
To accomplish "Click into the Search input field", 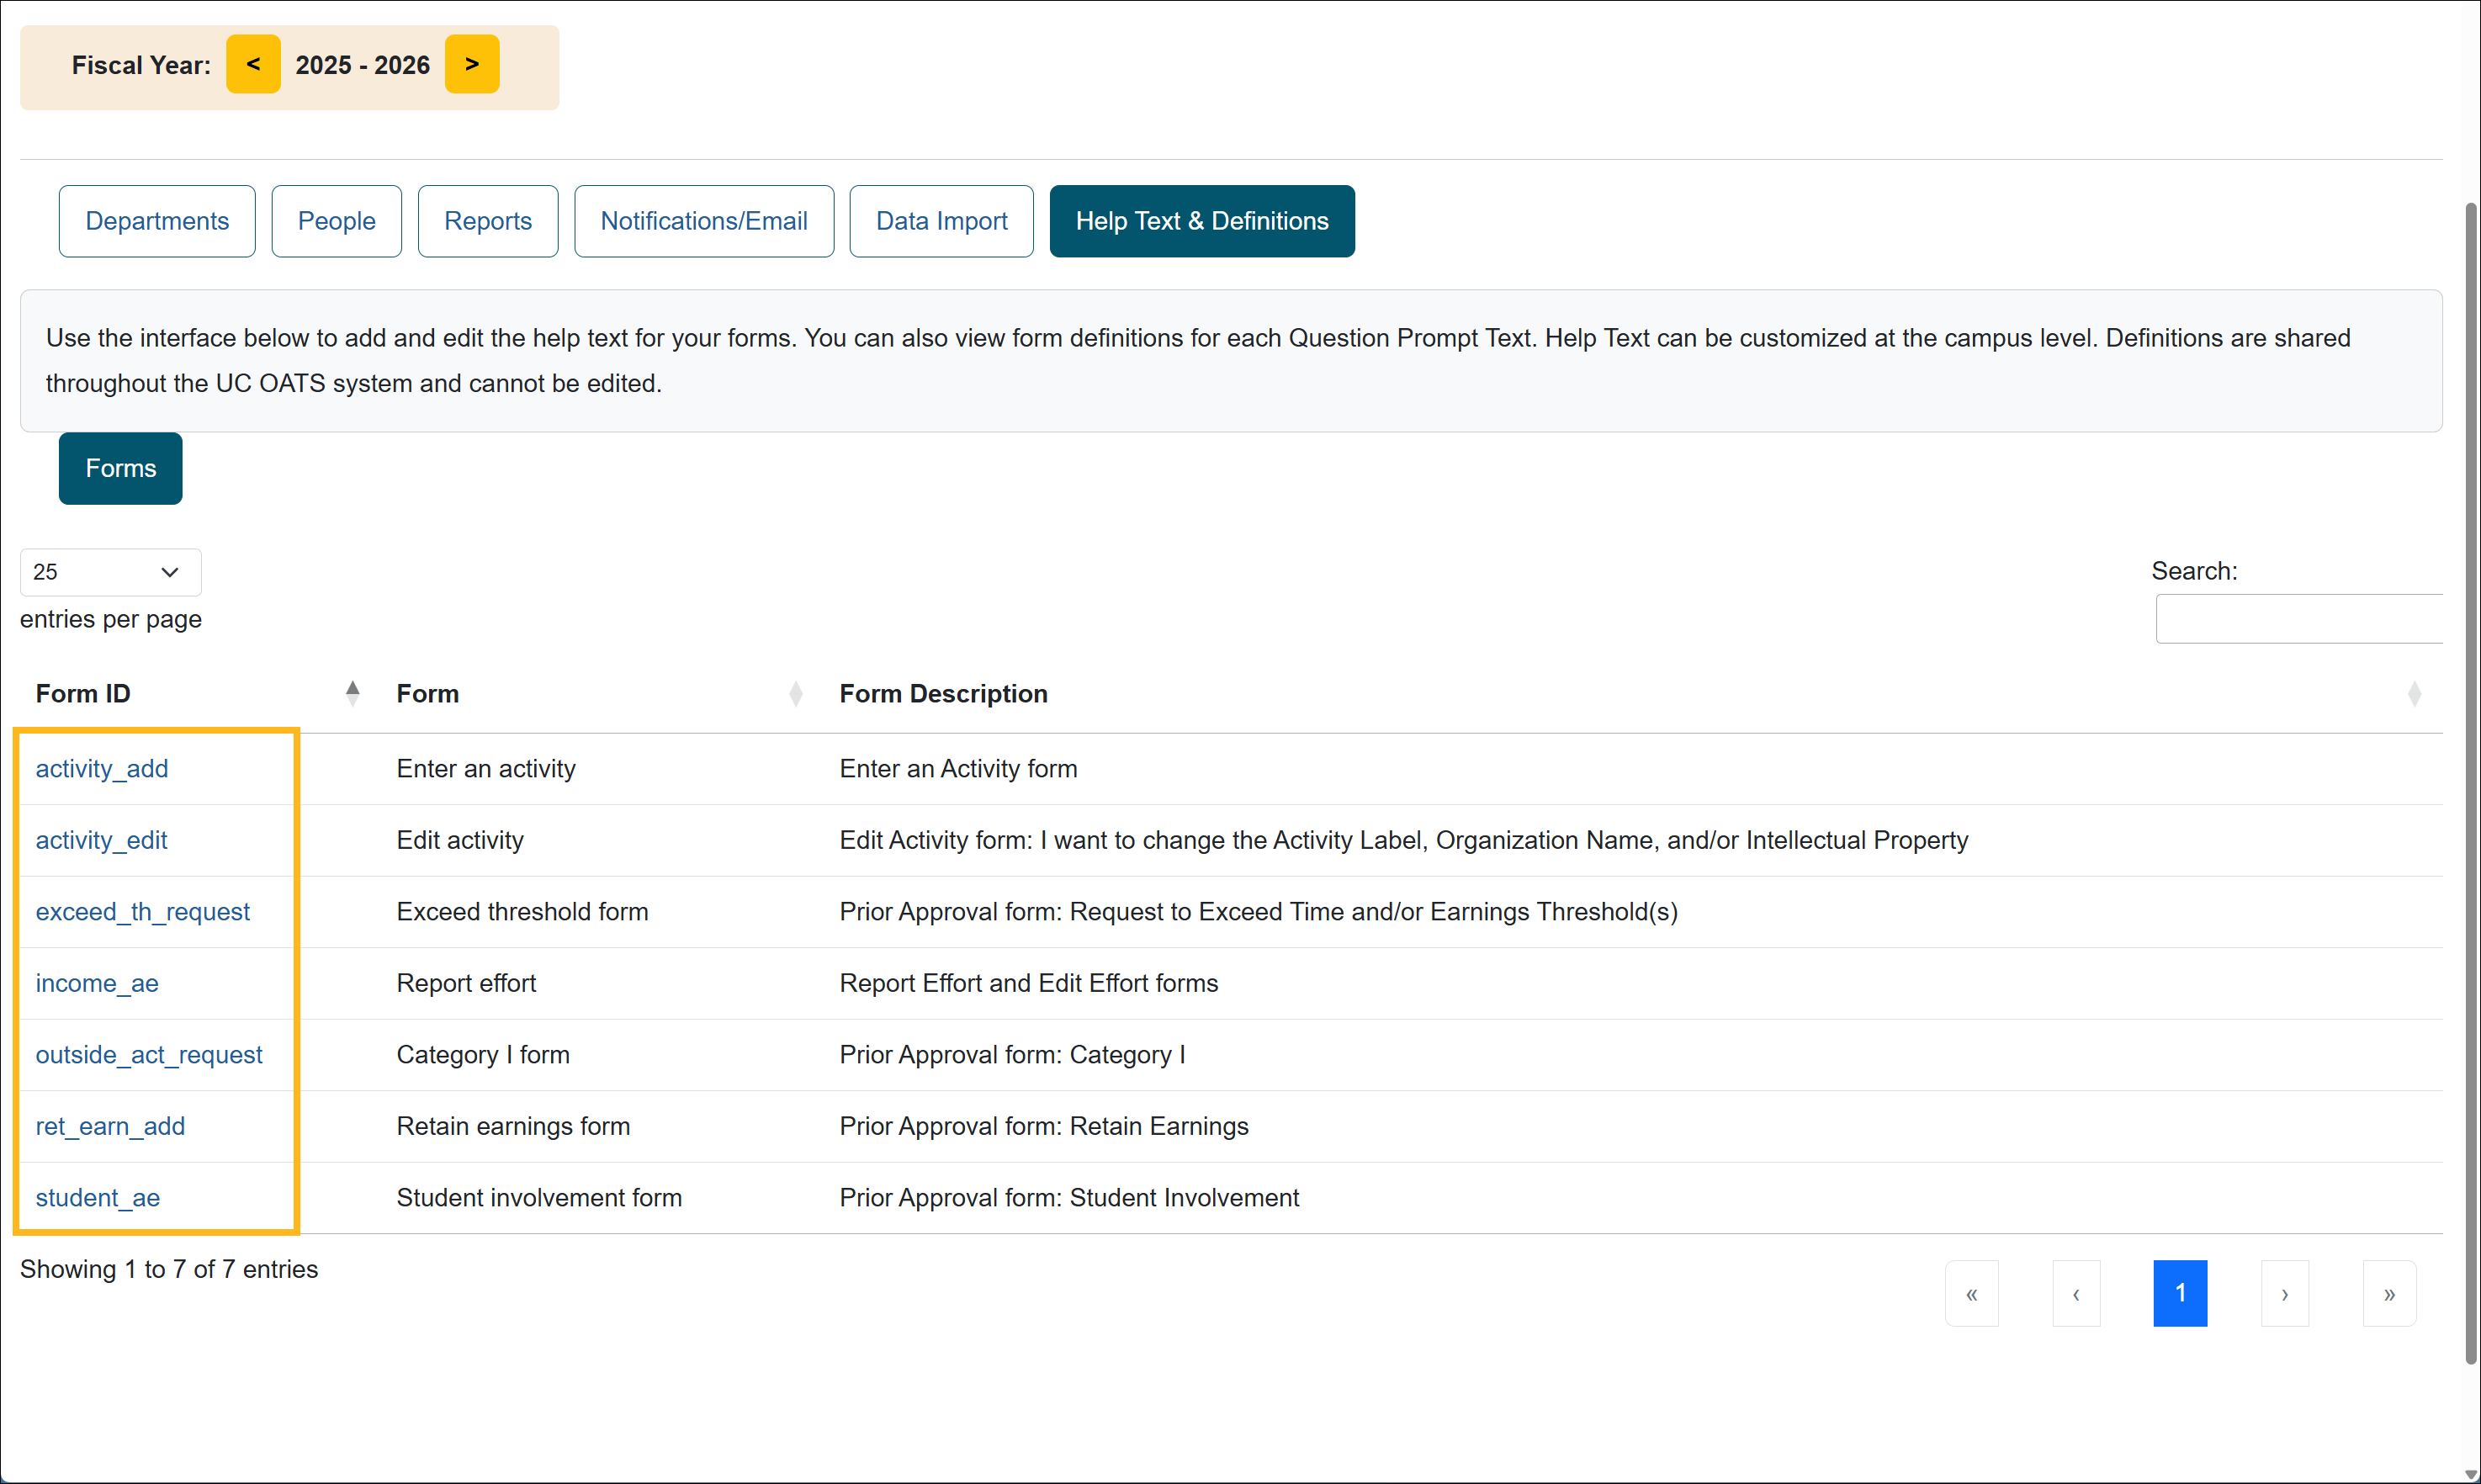I will 2298,619.
